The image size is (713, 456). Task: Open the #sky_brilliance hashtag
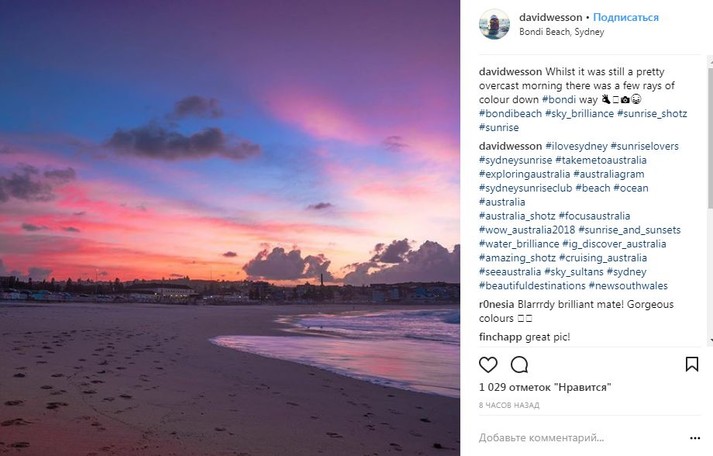click(591, 114)
